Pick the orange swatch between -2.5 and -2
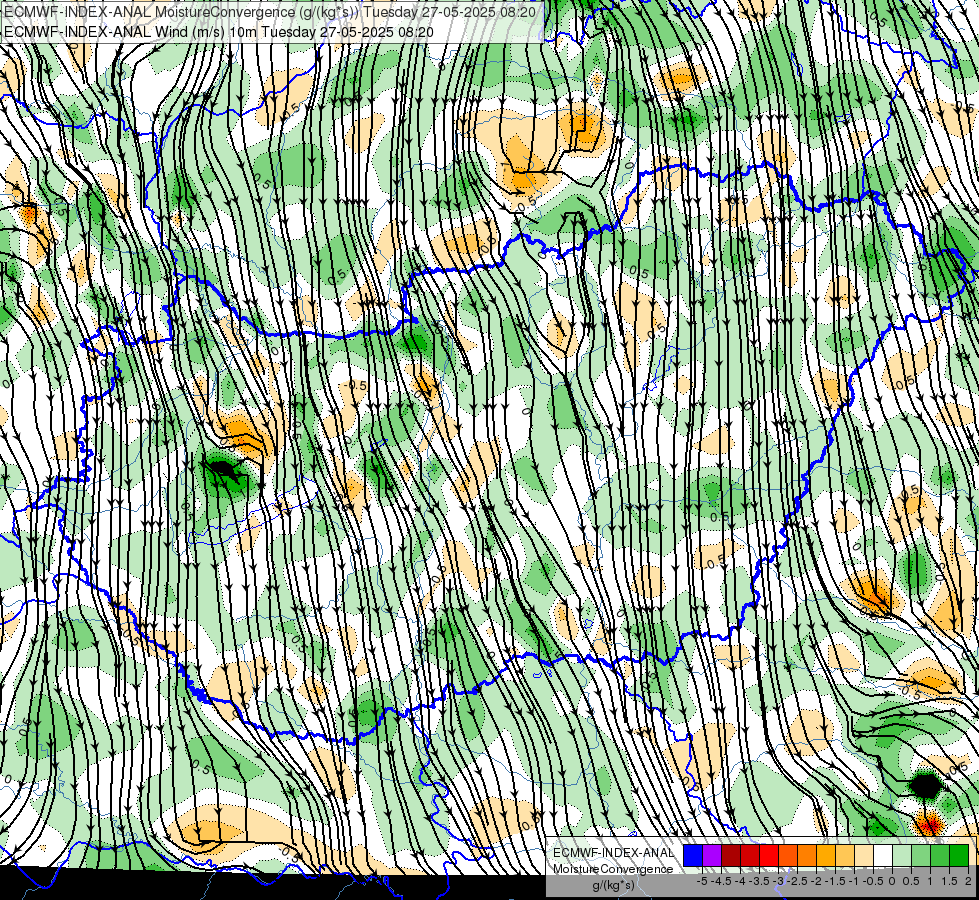 pos(807,855)
